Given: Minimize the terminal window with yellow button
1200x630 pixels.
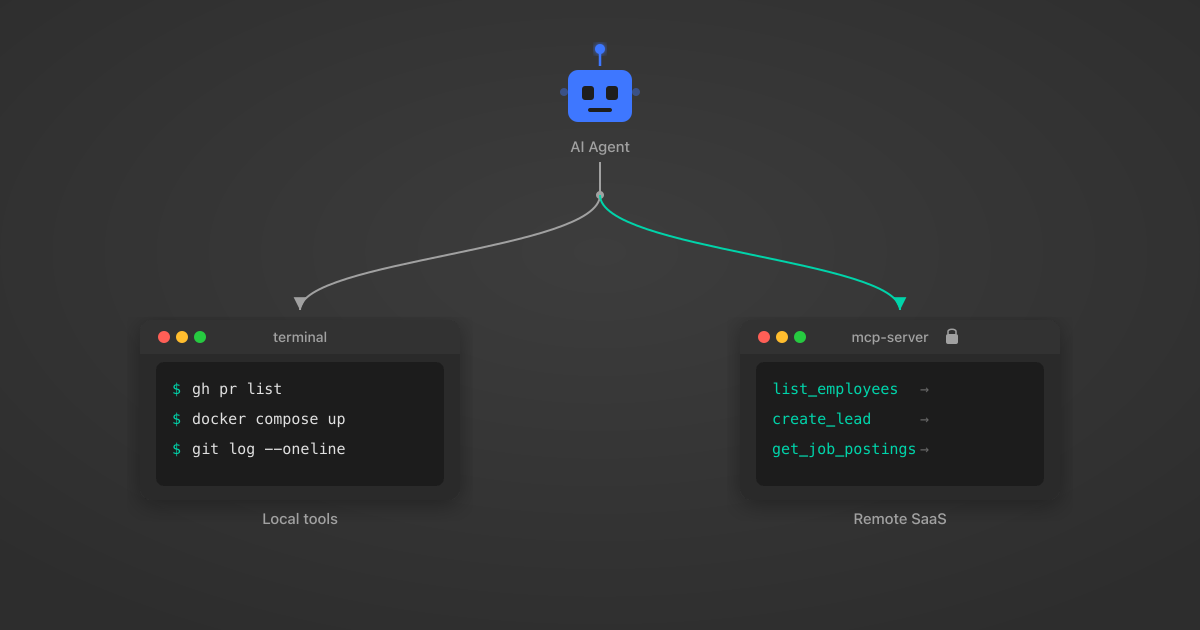Looking at the screenshot, I should [x=182, y=337].
